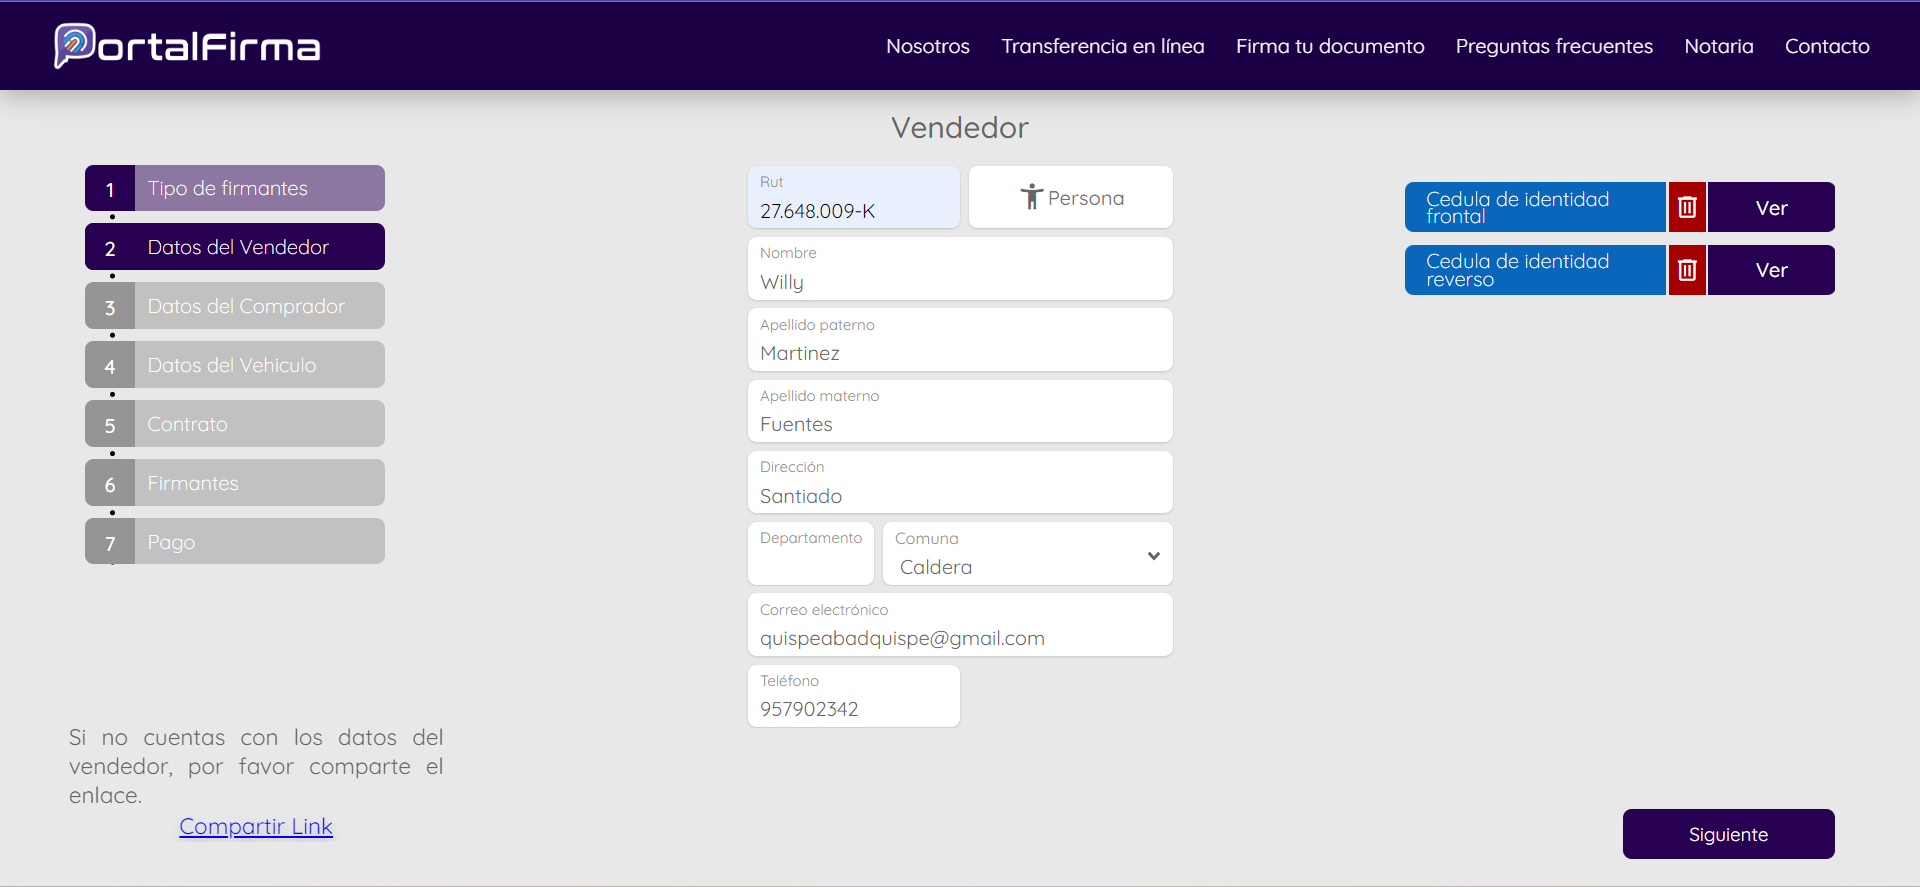Focus the Correo electrónico field
Screen dimensions: 1920x887
pyautogui.click(x=959, y=638)
